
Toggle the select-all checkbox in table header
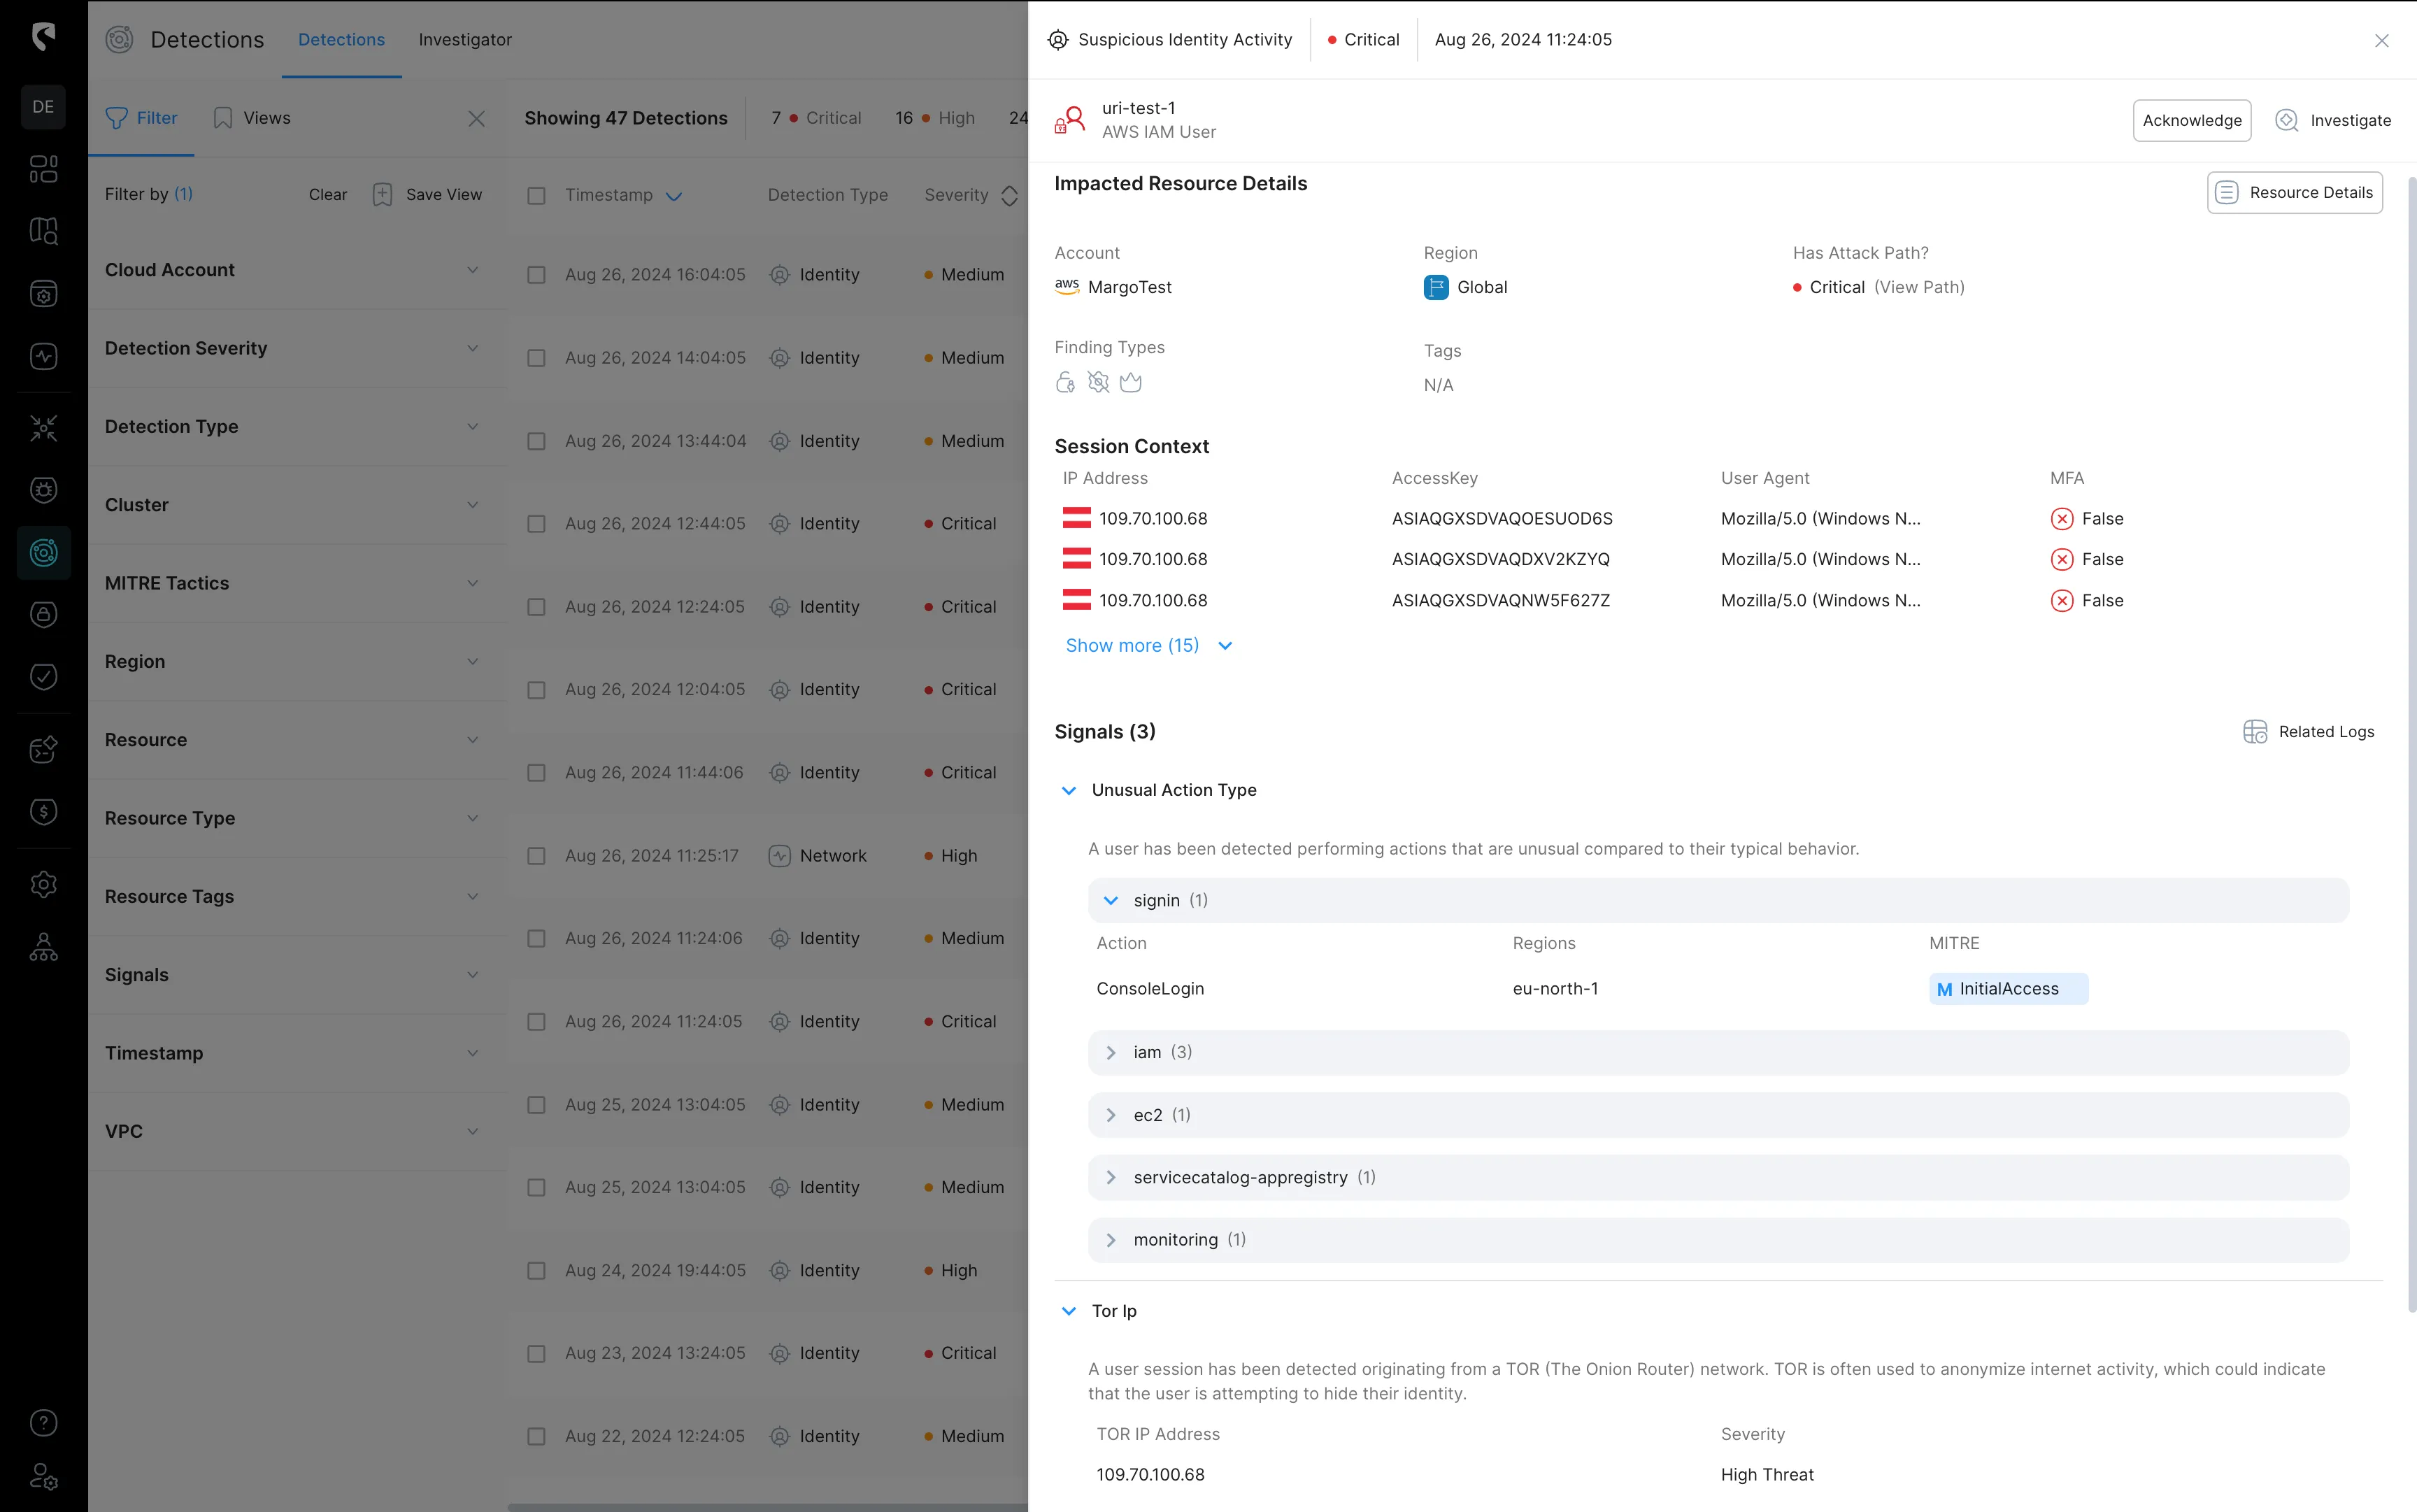pyautogui.click(x=537, y=195)
